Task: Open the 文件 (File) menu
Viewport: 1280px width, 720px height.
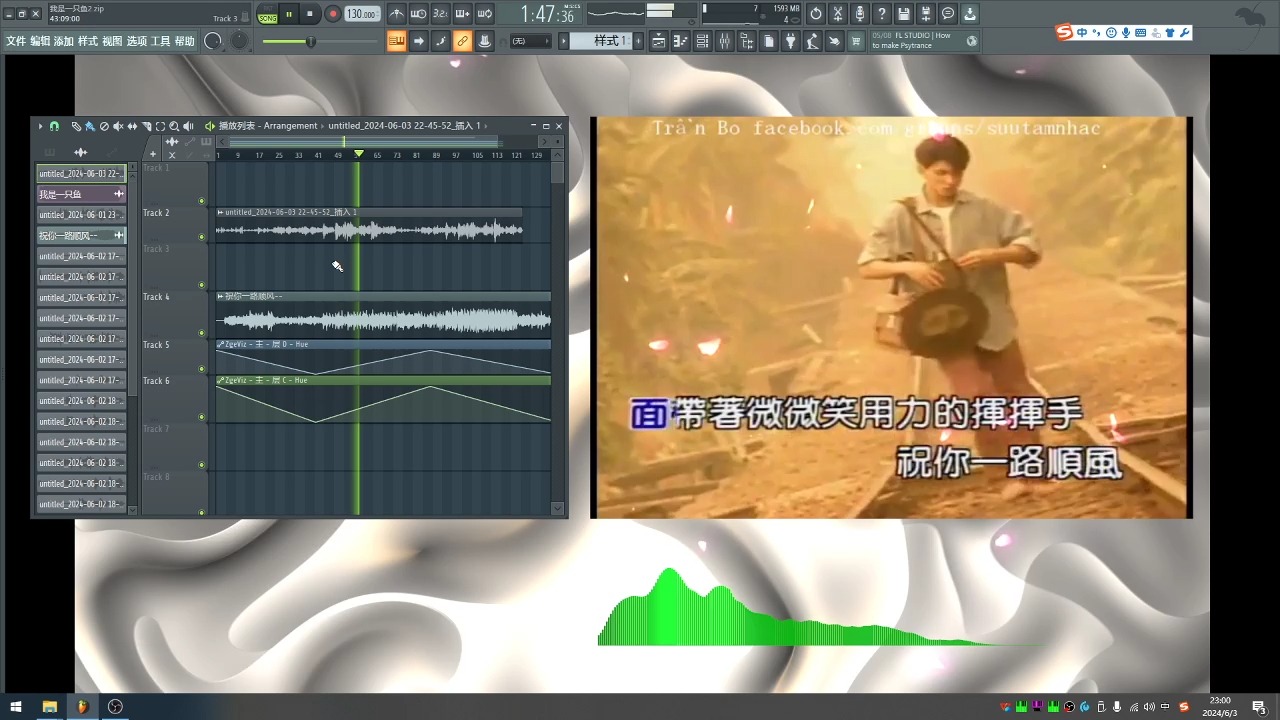Action: click(16, 41)
